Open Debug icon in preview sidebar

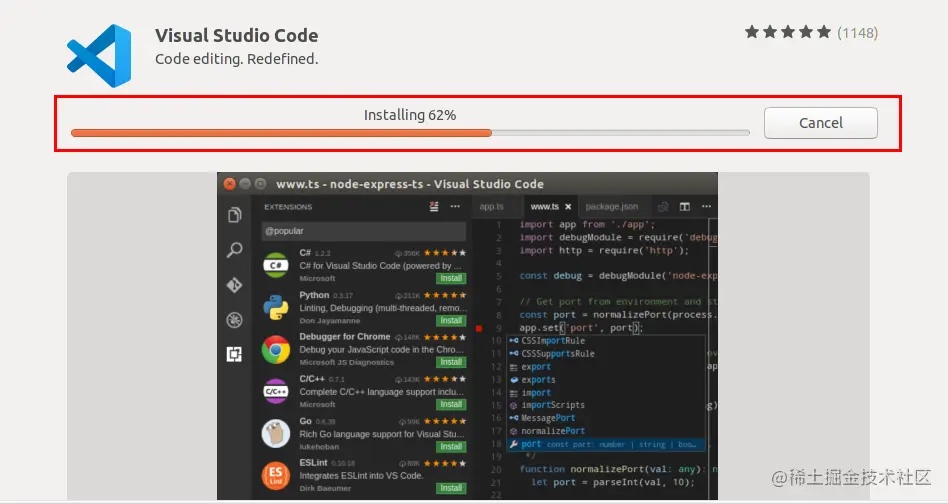point(235,320)
